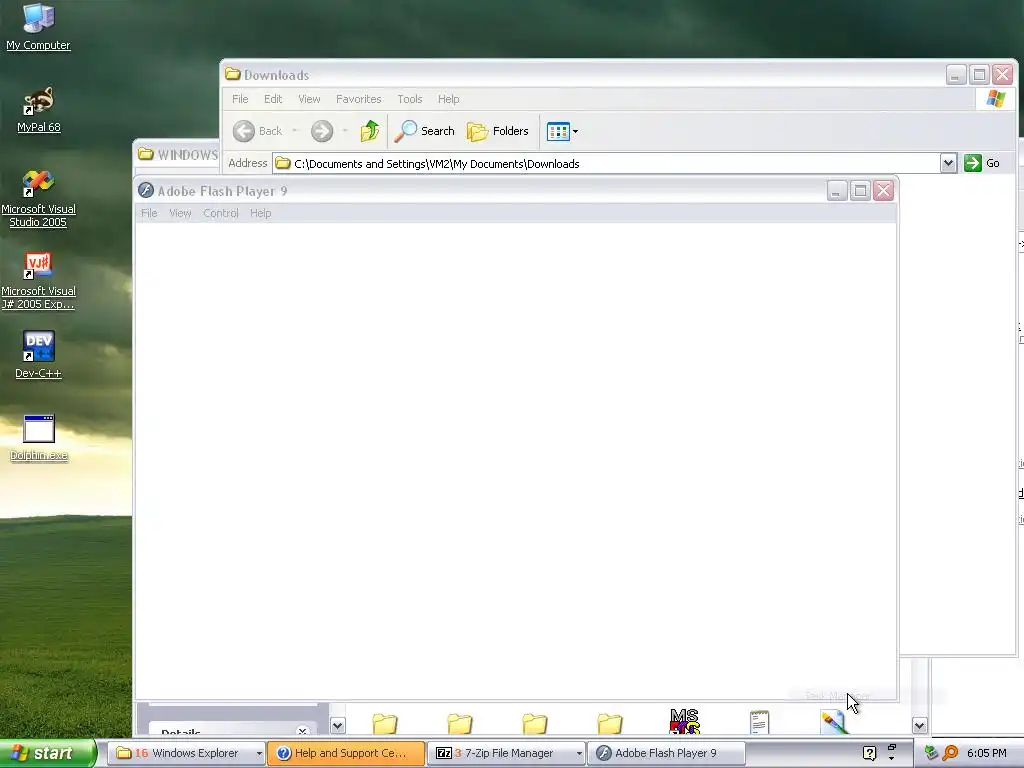This screenshot has width=1024, height=768.
Task: Switch to Help and Support Center taskbar button
Action: pyautogui.click(x=346, y=753)
